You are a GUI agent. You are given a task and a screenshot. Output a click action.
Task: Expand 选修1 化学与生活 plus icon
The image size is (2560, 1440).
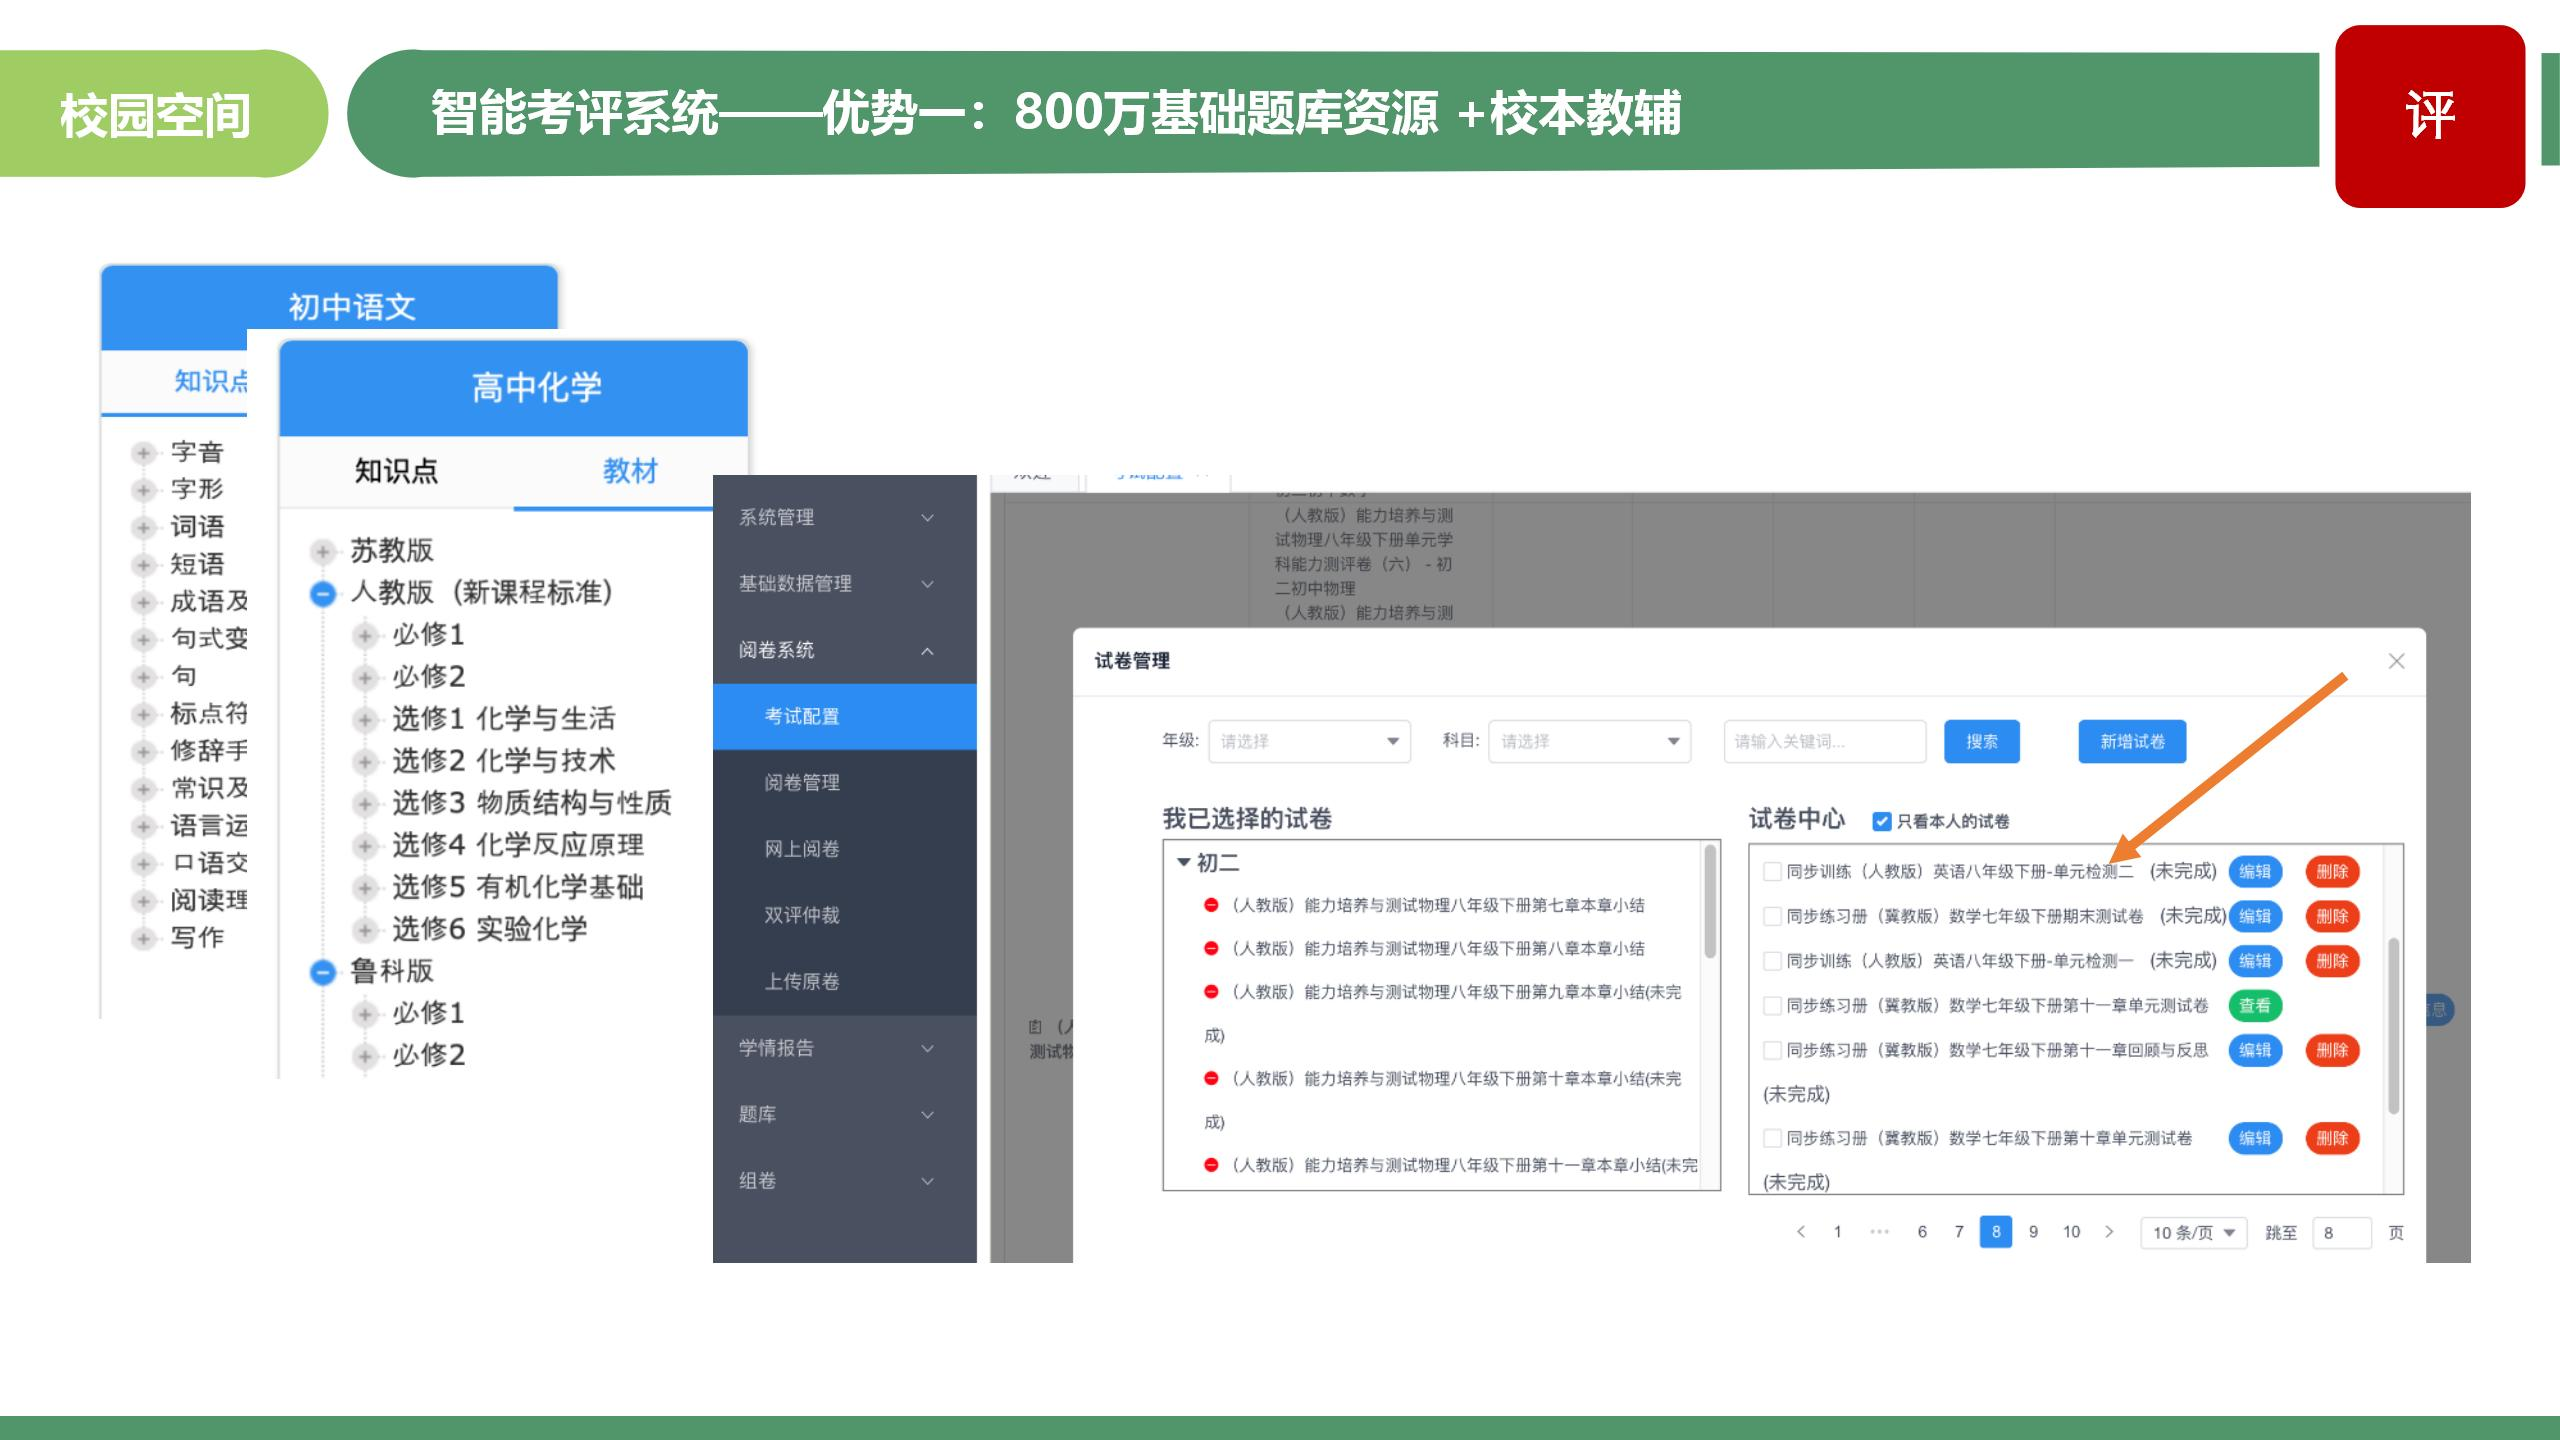[x=365, y=719]
